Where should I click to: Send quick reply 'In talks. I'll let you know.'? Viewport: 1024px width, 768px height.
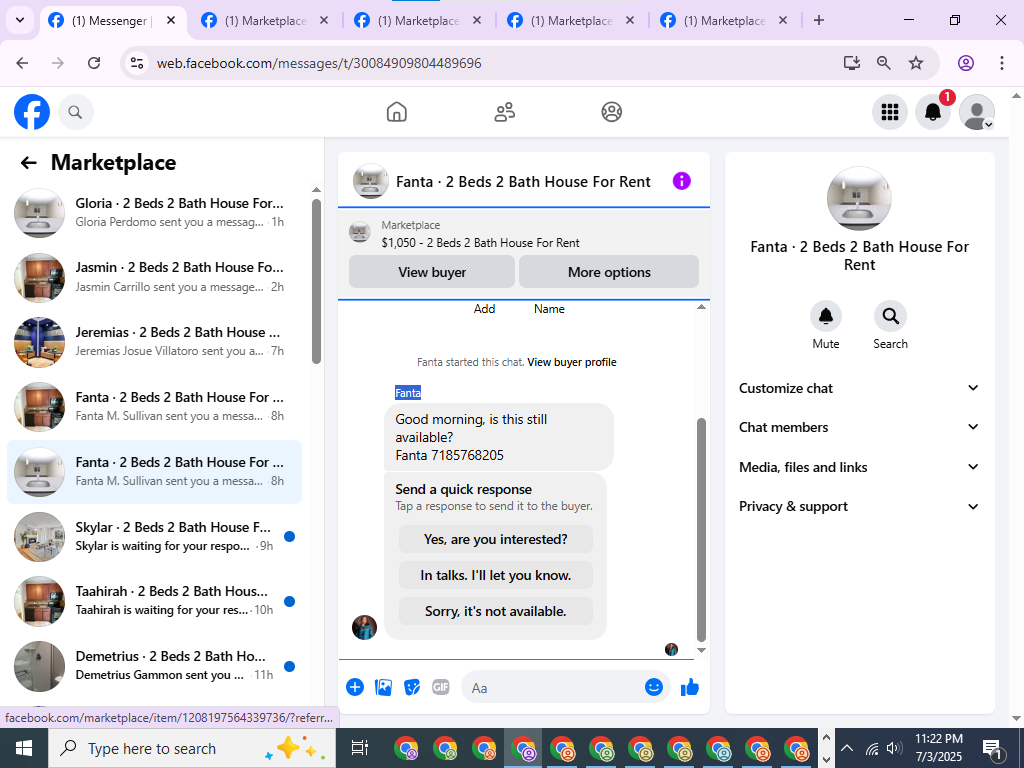pos(496,575)
